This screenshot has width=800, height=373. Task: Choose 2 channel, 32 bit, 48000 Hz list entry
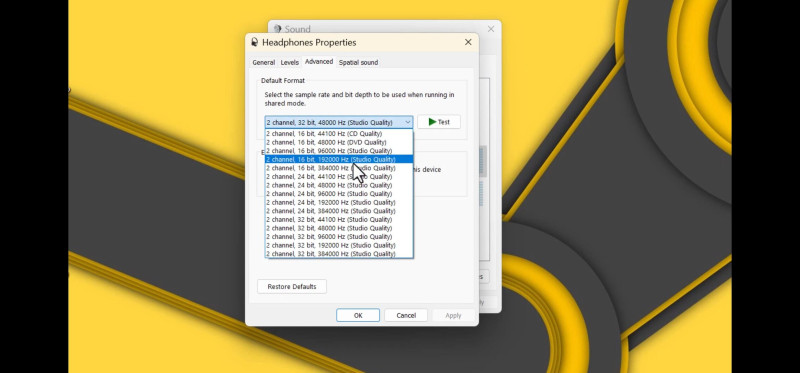[x=339, y=228]
